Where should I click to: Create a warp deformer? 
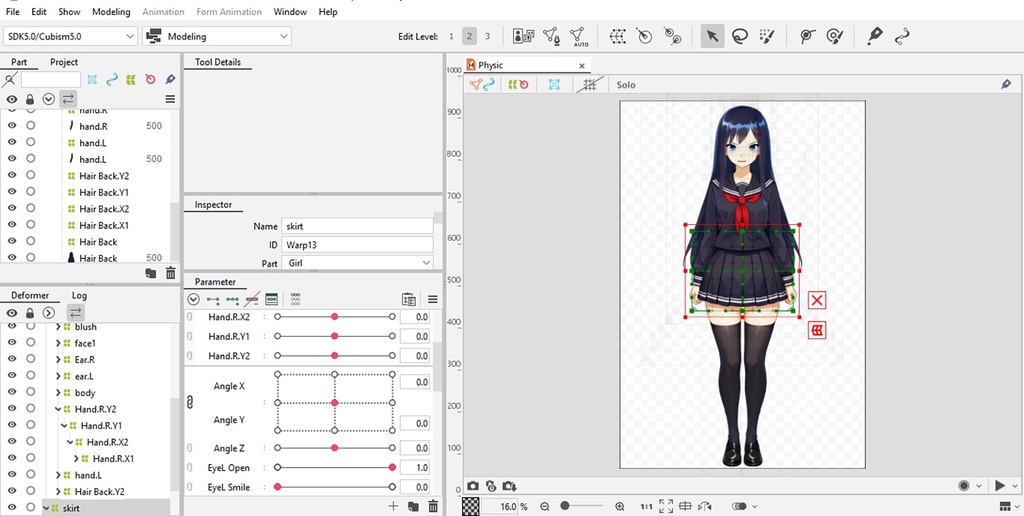click(x=618, y=36)
